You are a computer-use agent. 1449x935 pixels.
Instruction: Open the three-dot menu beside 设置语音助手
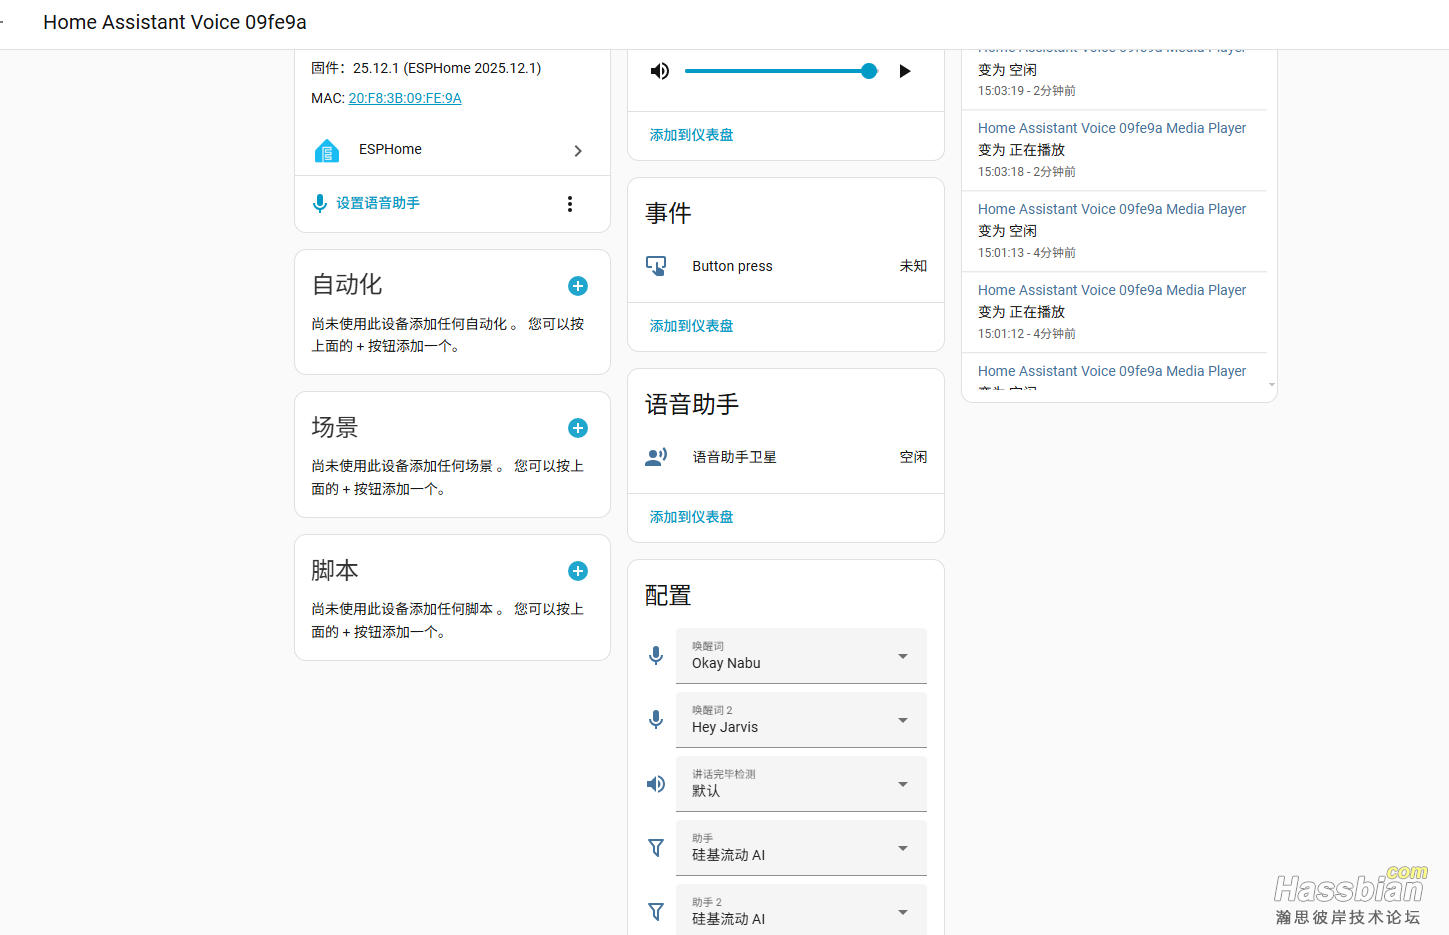tap(570, 204)
